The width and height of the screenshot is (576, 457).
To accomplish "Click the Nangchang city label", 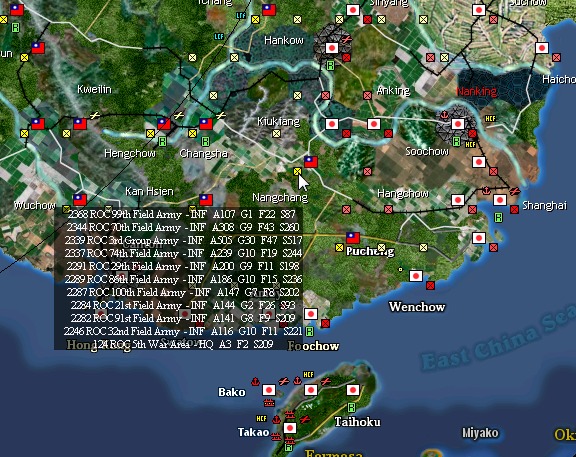I will (x=280, y=197).
